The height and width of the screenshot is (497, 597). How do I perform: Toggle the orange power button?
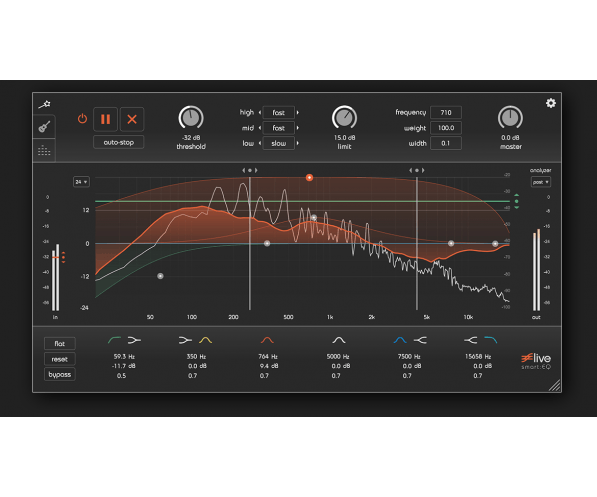[x=82, y=119]
